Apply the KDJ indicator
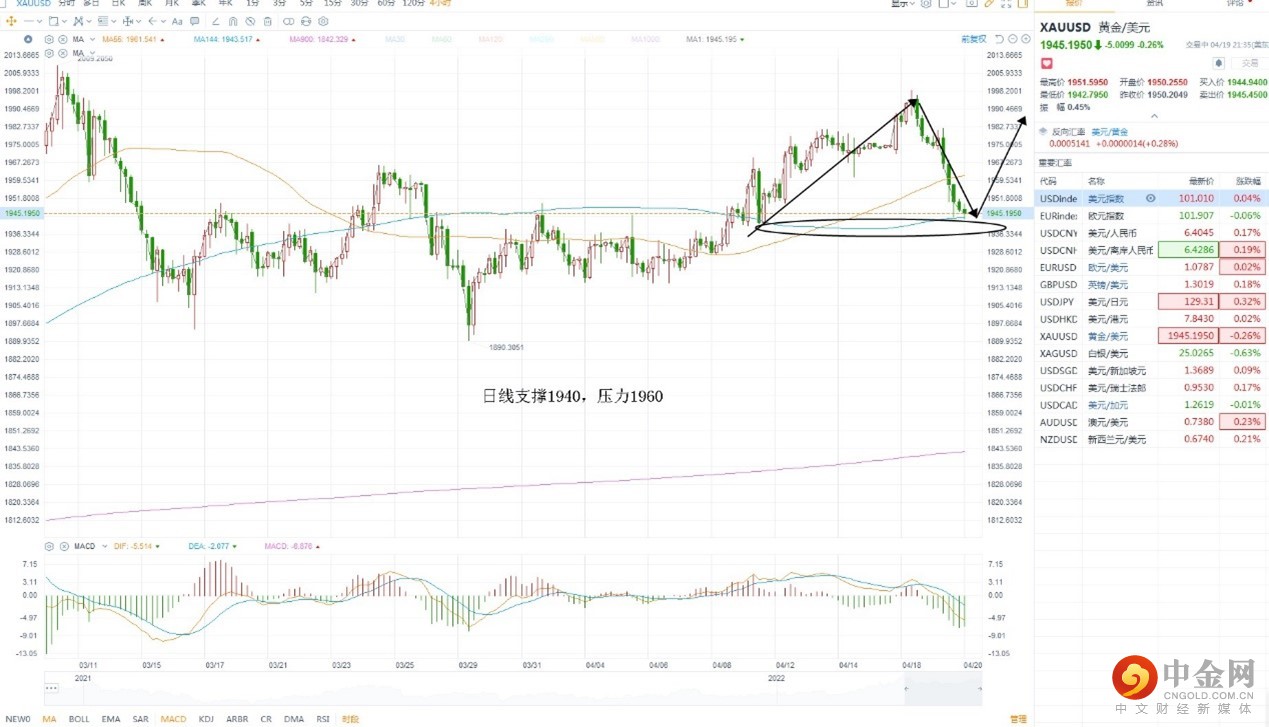 click(x=206, y=719)
